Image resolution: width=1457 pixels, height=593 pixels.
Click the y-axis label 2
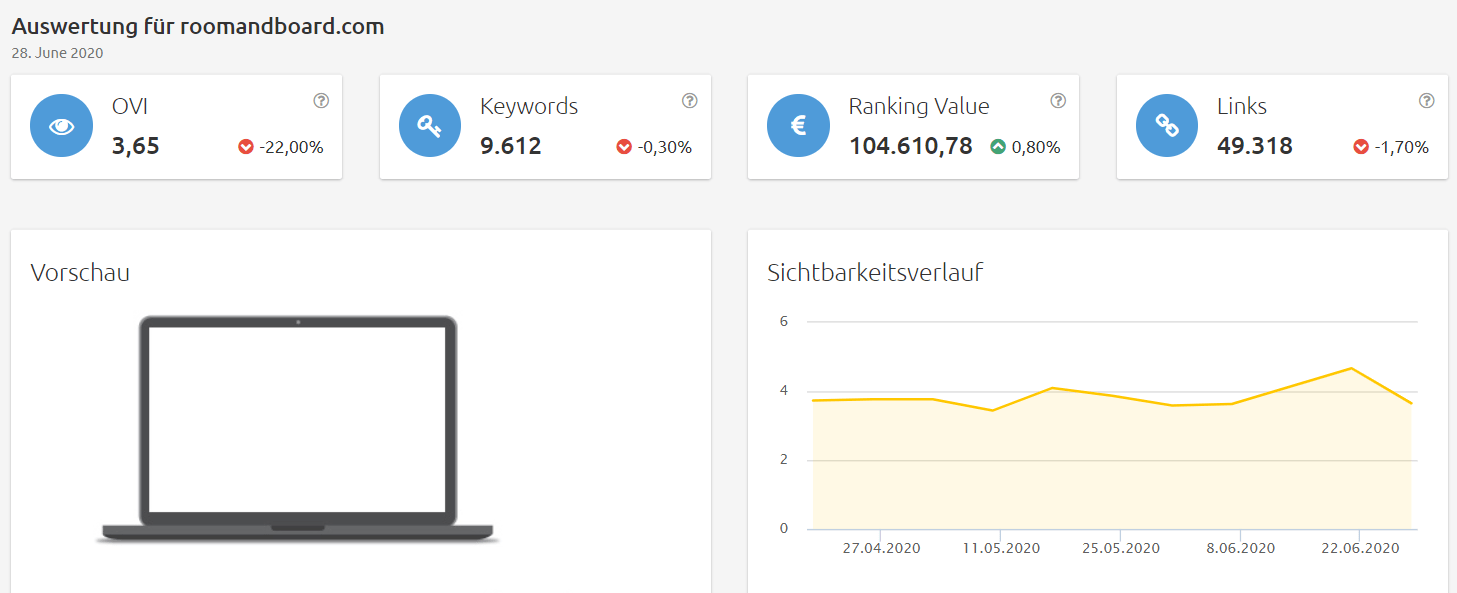tap(784, 459)
